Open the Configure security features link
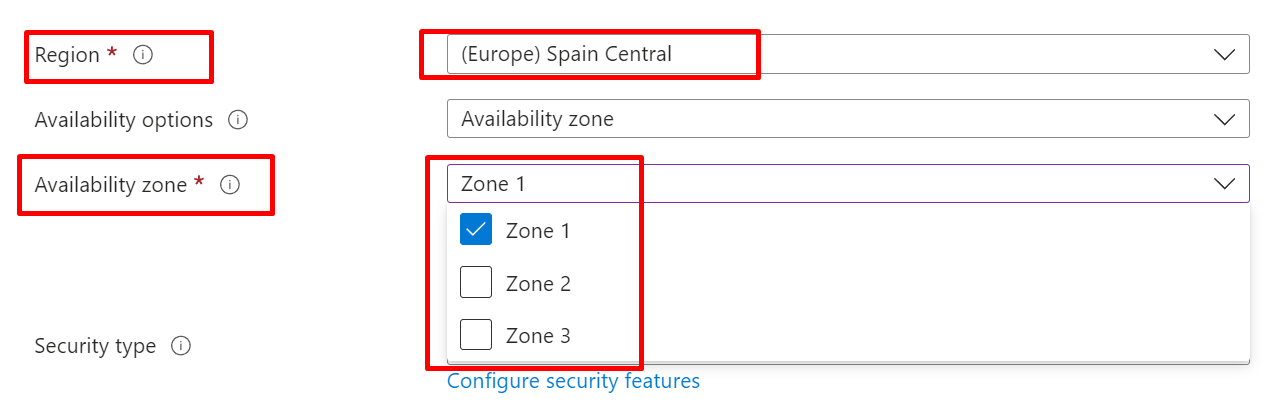The image size is (1275, 403). tap(573, 381)
